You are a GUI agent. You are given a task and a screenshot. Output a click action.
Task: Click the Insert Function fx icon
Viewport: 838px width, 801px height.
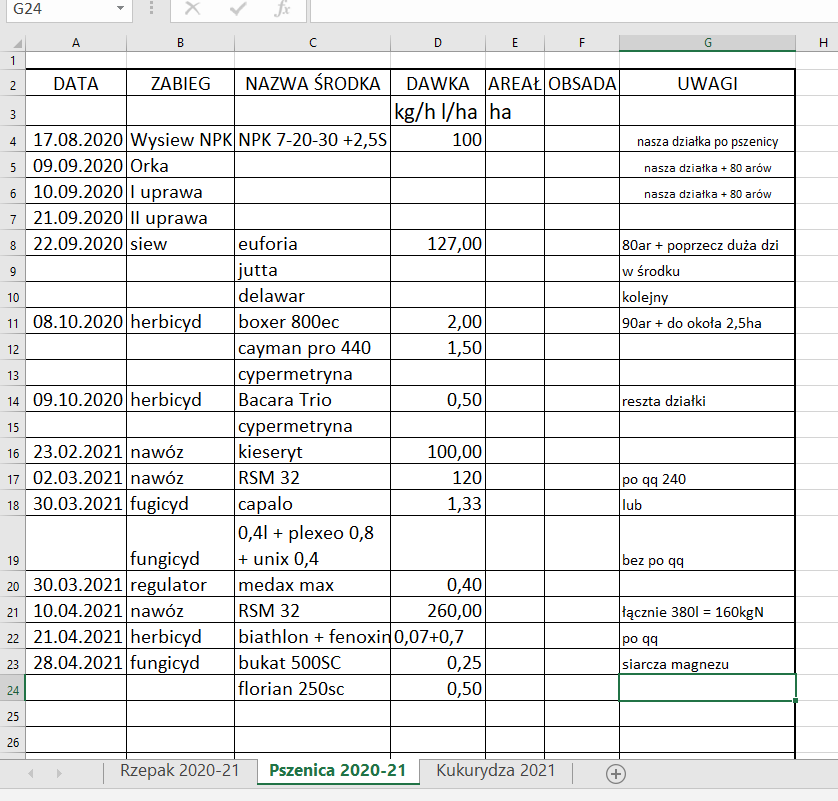283,9
